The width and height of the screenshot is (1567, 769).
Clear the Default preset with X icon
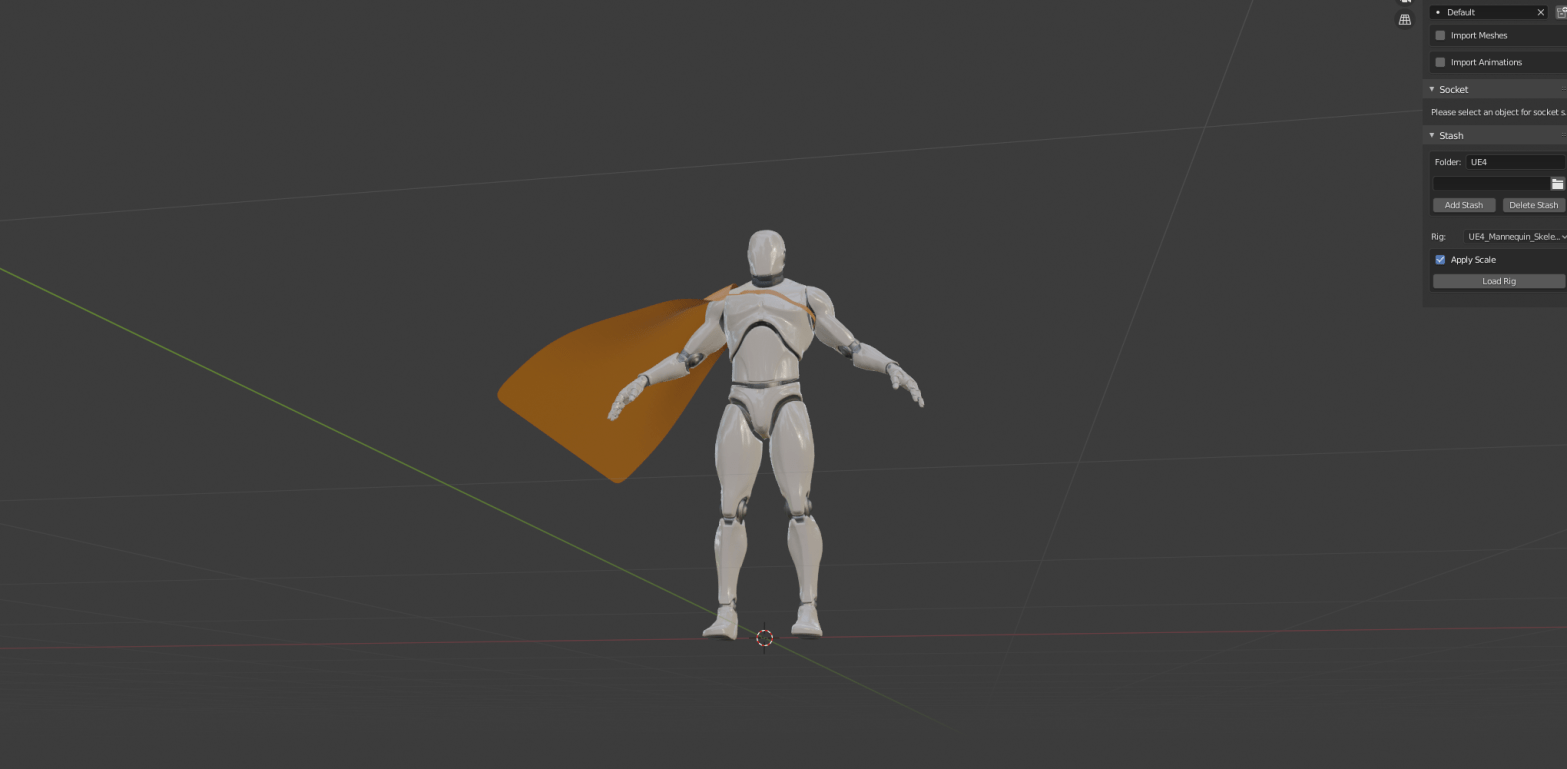[1540, 12]
